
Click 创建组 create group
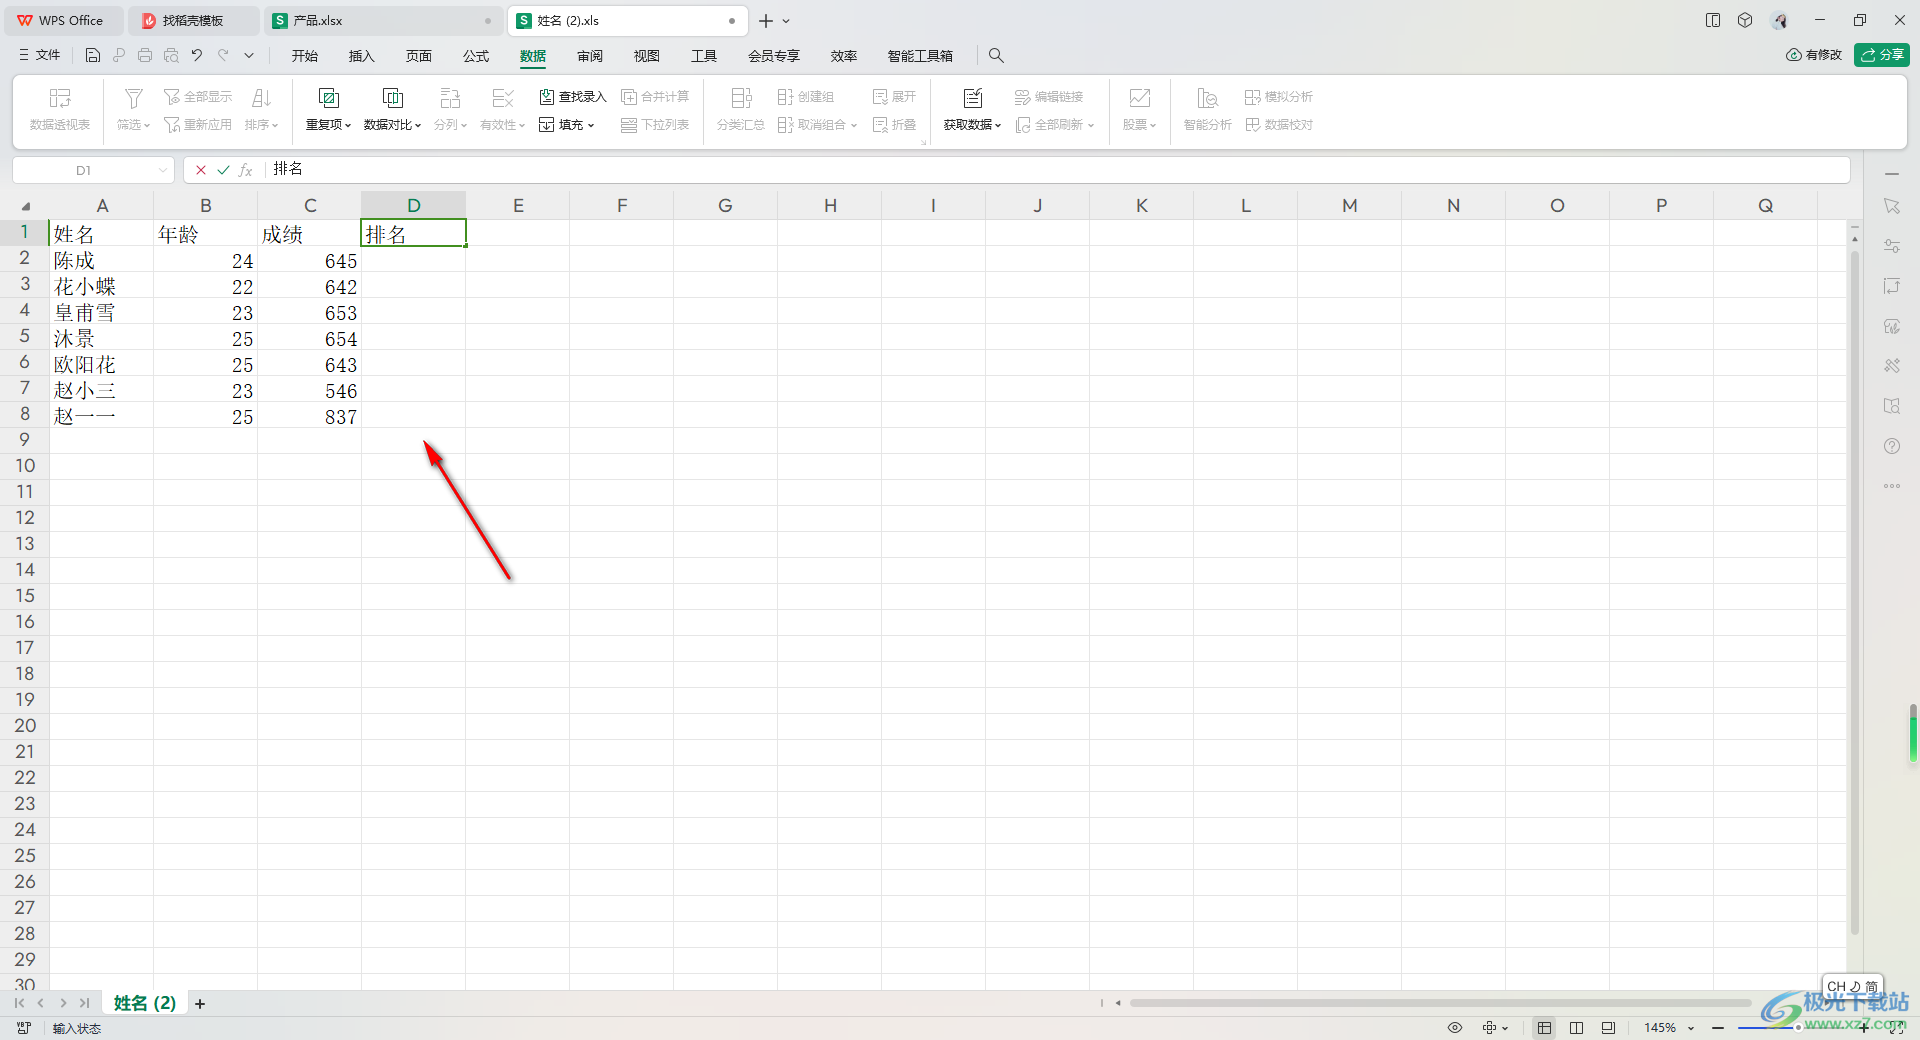click(x=806, y=97)
